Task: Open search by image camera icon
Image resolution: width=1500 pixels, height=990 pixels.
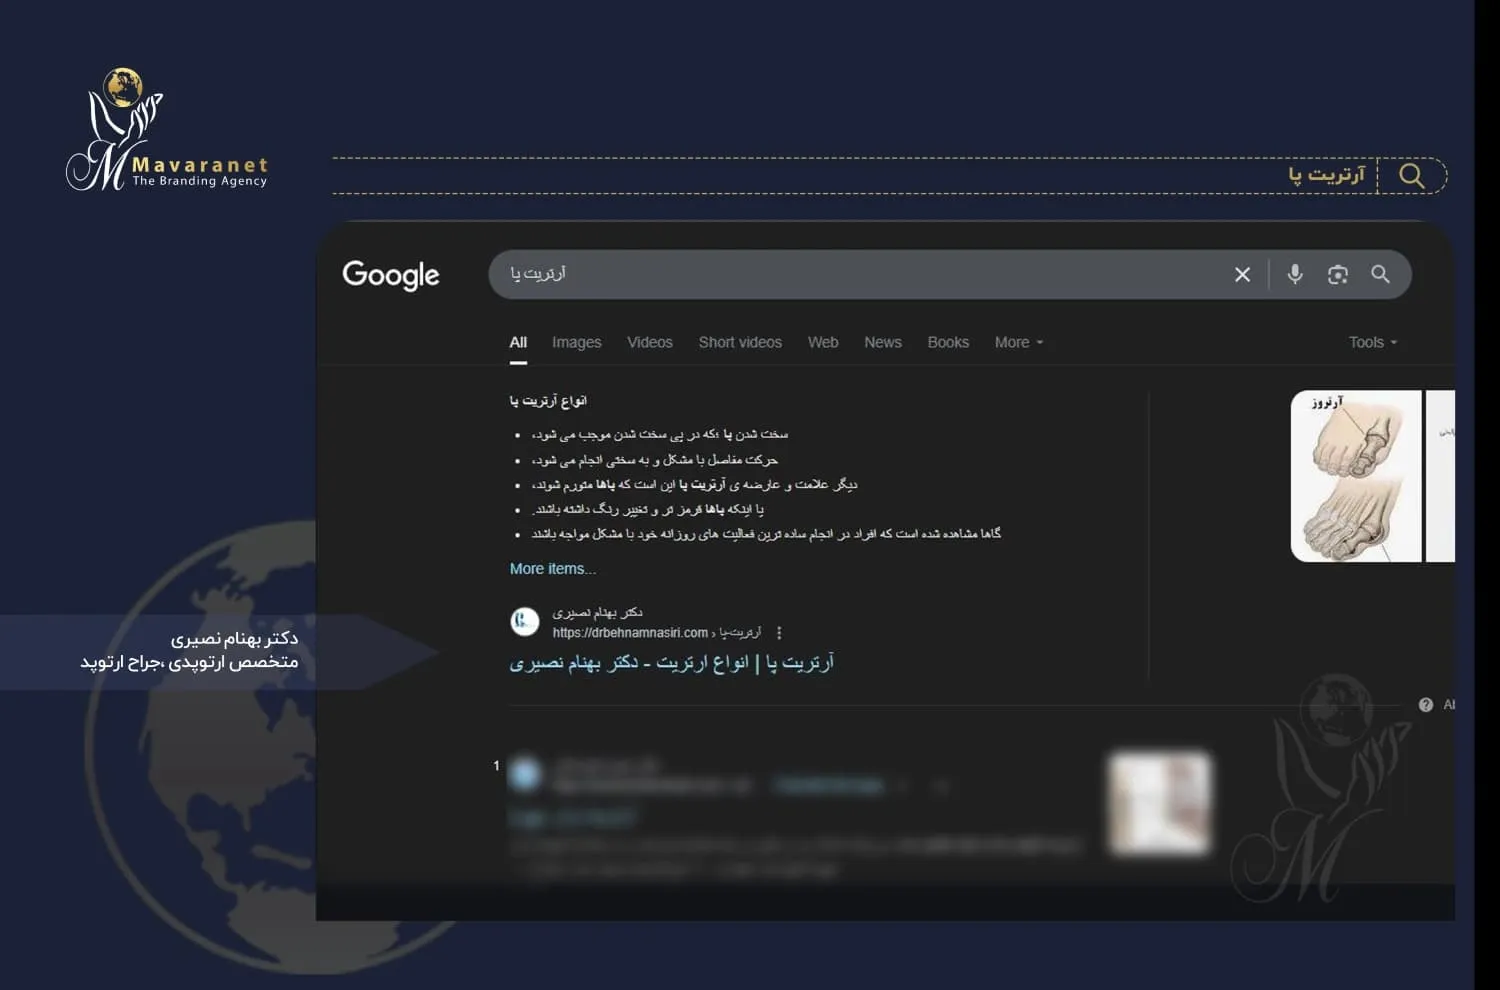Action: coord(1337,275)
